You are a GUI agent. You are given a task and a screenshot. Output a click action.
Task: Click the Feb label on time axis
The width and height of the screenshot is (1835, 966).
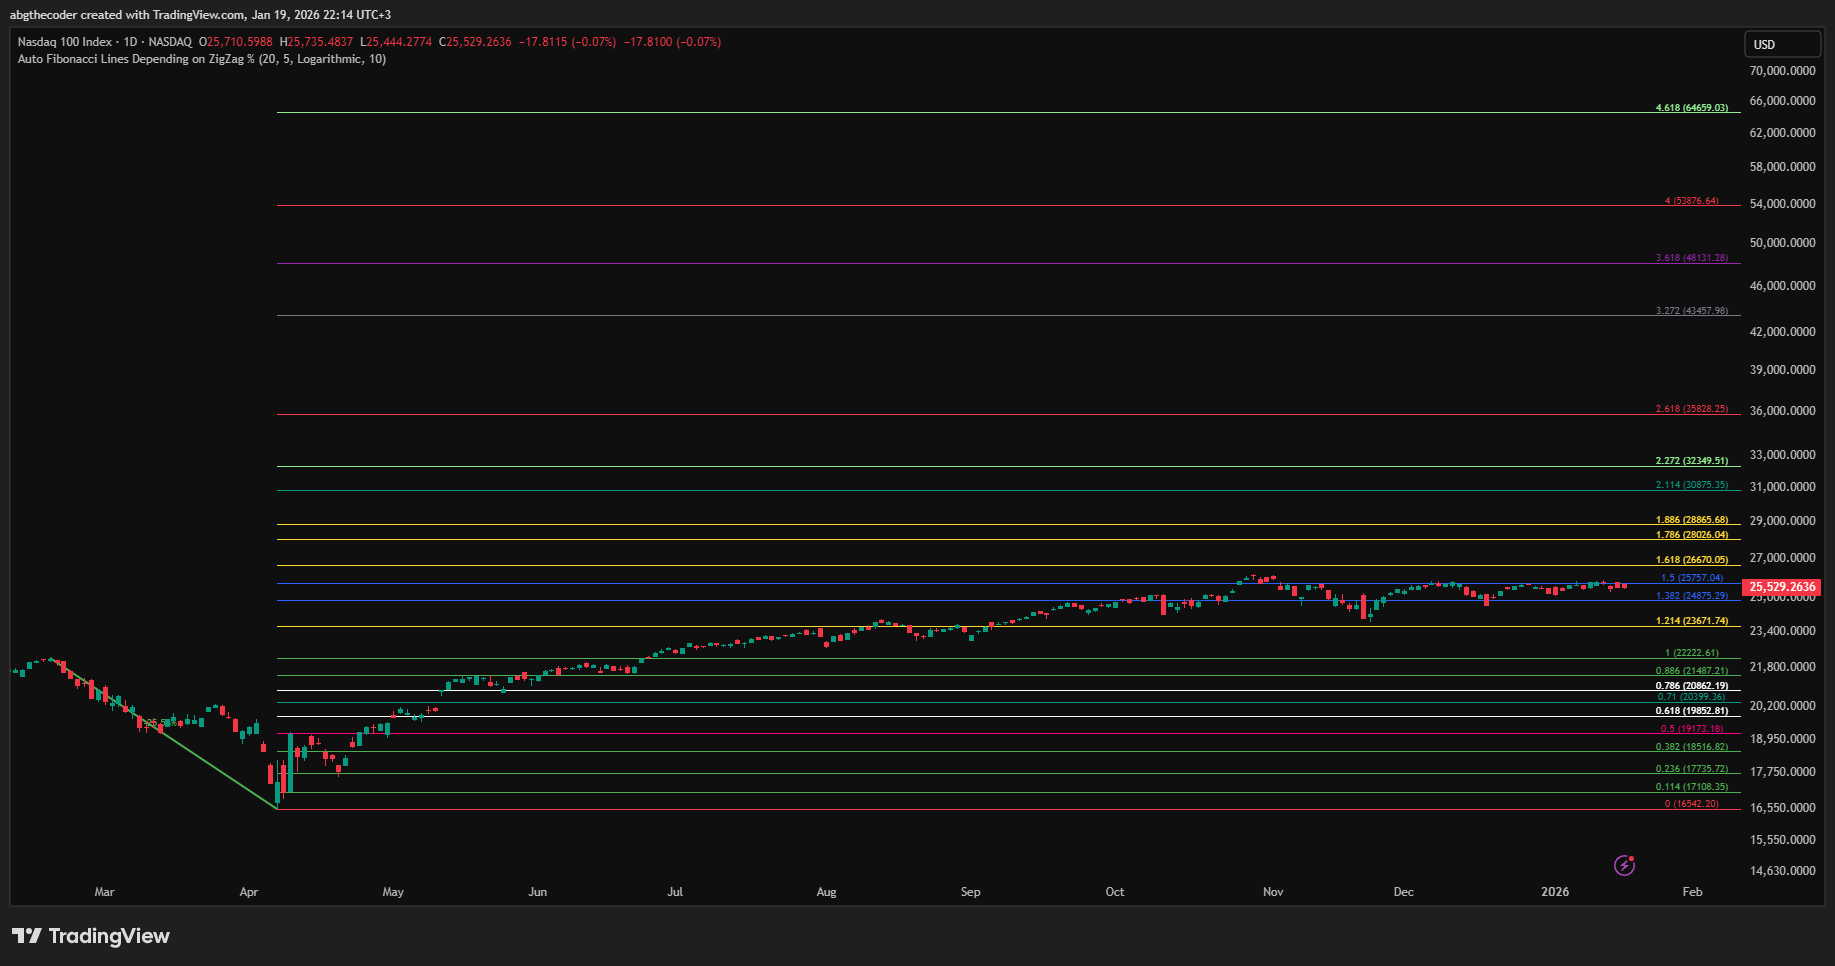(x=1692, y=892)
